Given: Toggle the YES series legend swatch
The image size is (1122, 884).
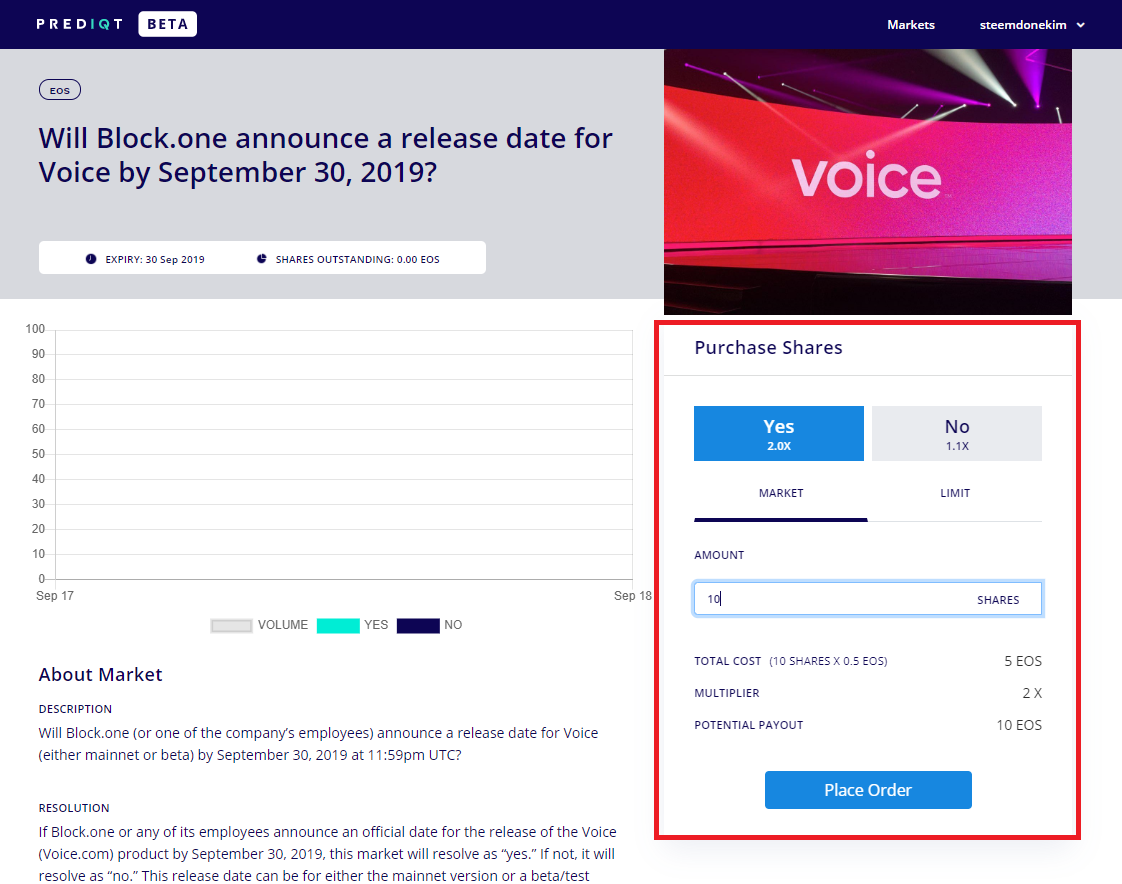Looking at the screenshot, I should (x=338, y=626).
